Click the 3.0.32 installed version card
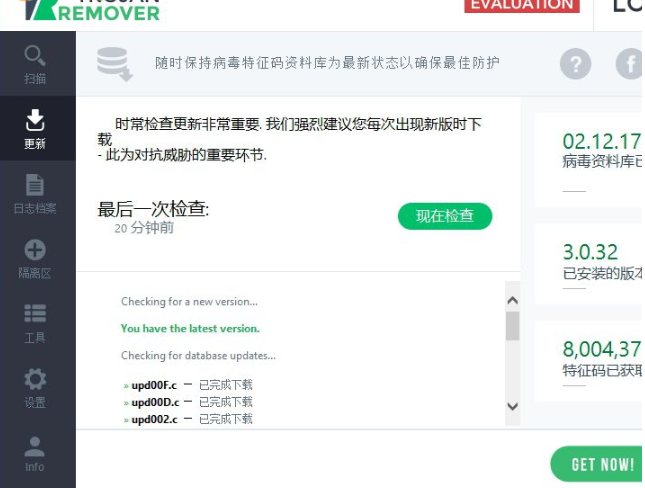Screen dimensions: 645x488 [589, 264]
